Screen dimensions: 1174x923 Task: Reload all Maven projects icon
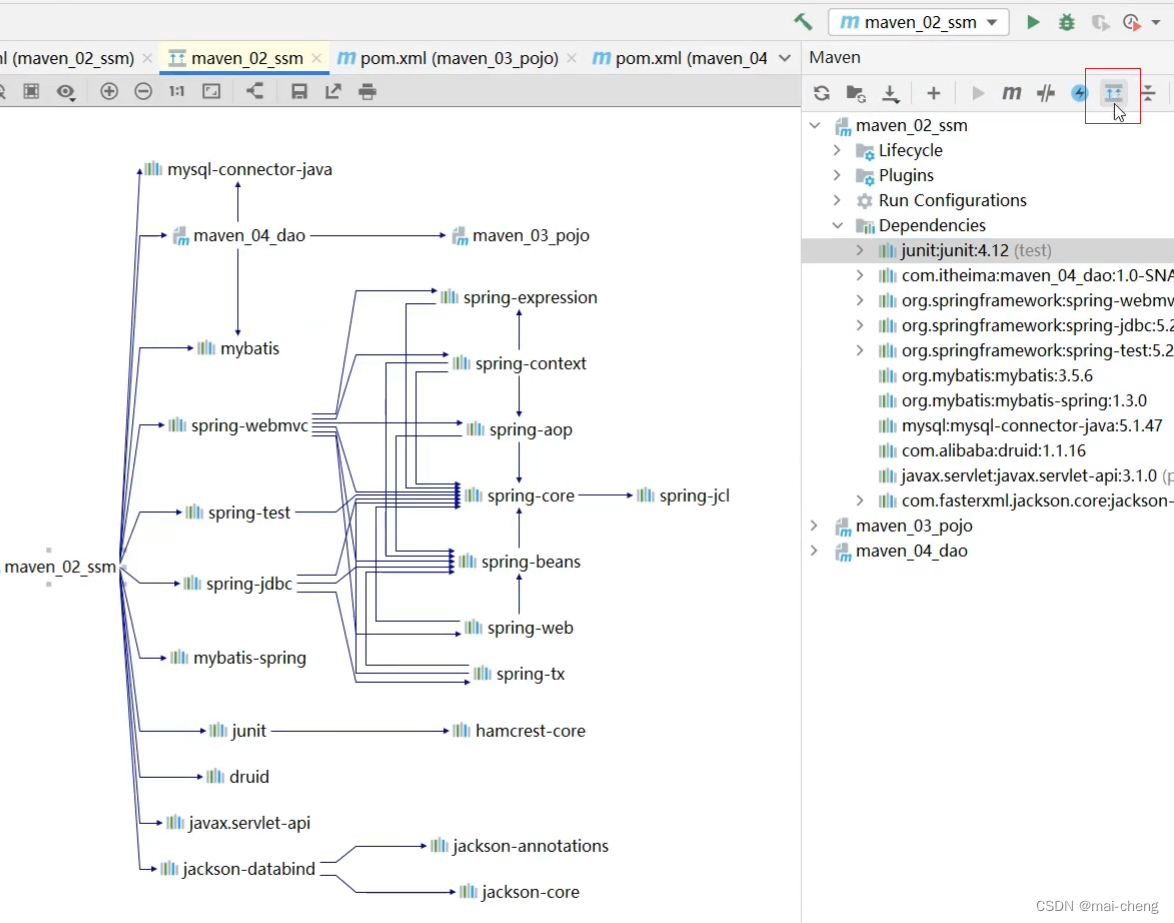click(x=821, y=93)
